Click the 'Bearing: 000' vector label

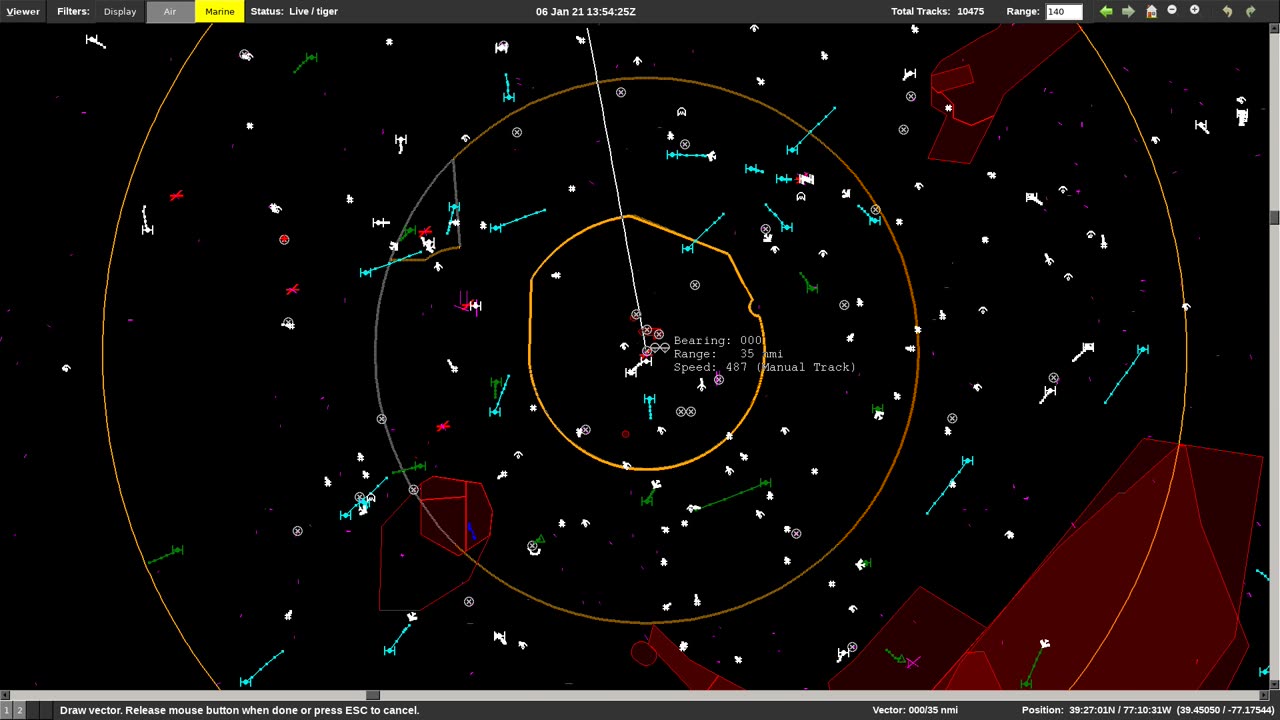tap(718, 341)
